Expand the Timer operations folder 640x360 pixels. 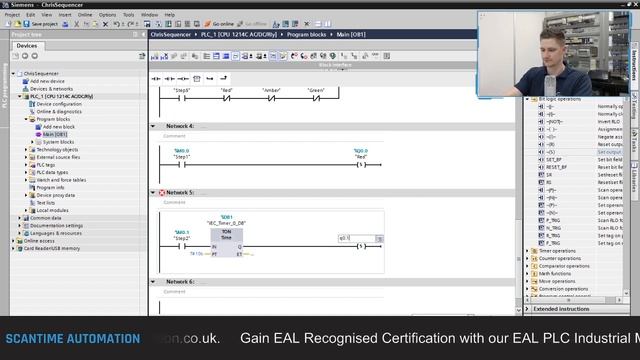tap(527, 251)
